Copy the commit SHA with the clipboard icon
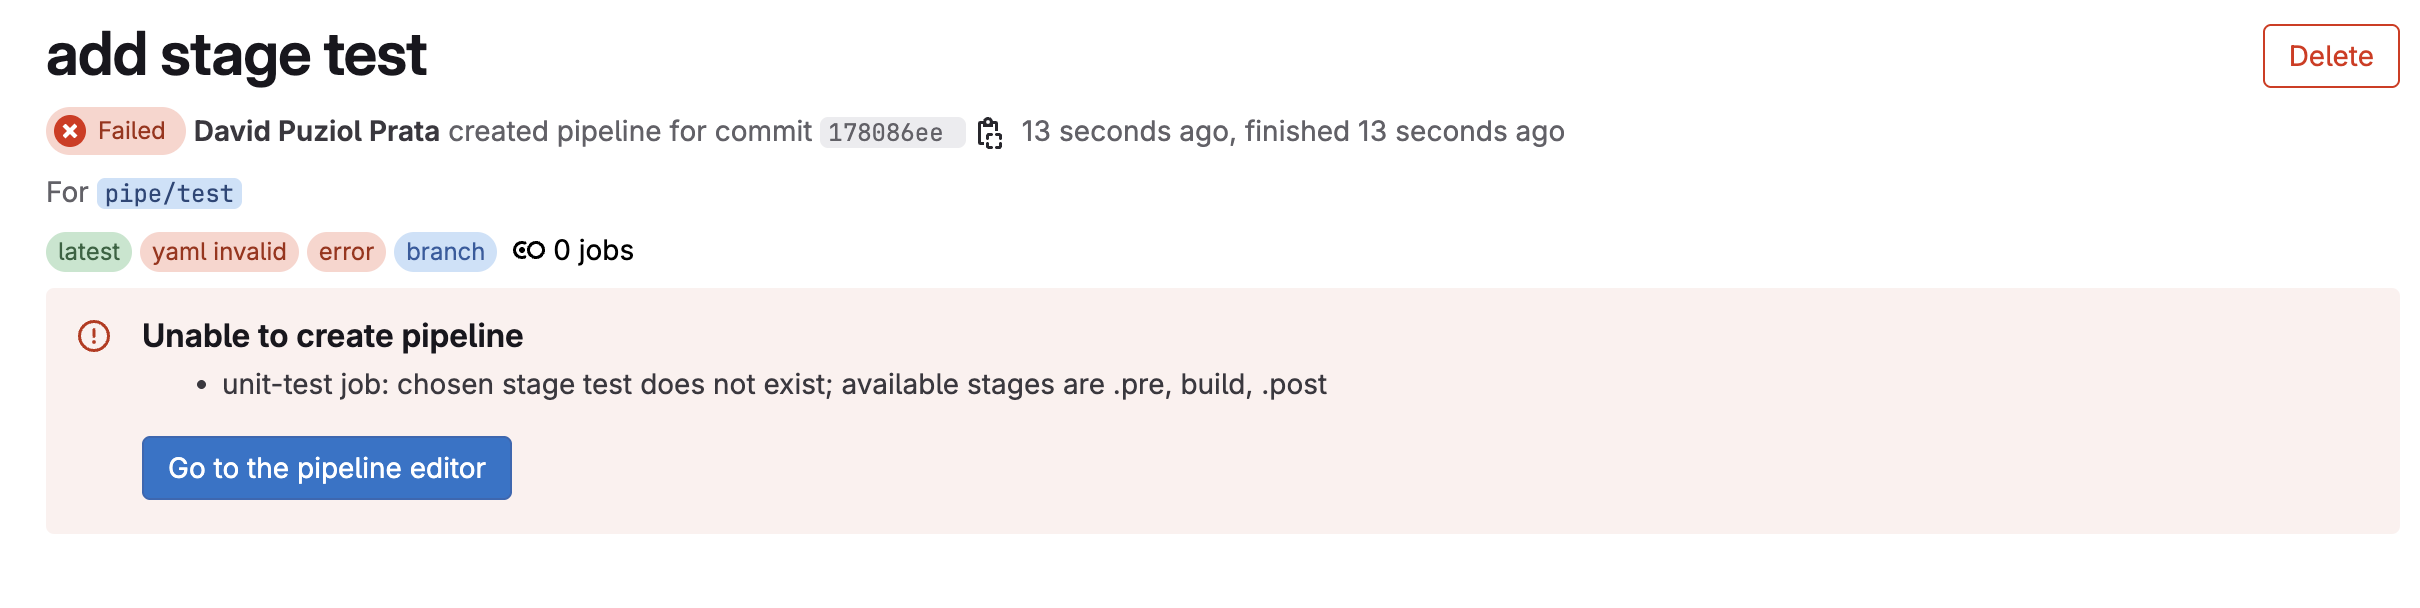This screenshot has height=608, width=2420. (989, 132)
